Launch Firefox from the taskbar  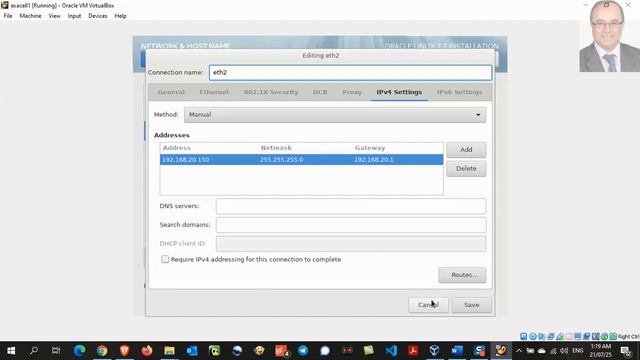[x=147, y=351]
